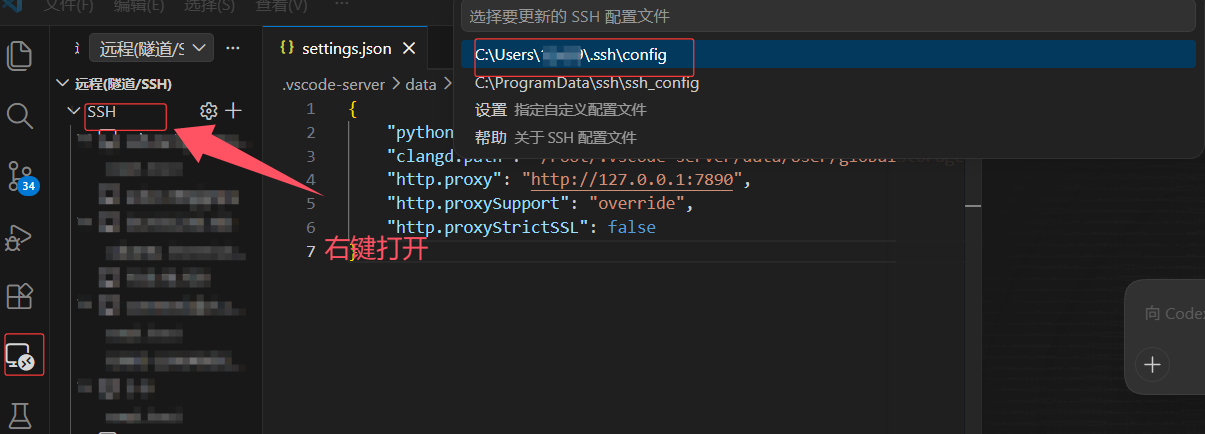Image resolution: width=1205 pixels, height=434 pixels.
Task: Open Source Control view with 34 badge
Action: 21,177
